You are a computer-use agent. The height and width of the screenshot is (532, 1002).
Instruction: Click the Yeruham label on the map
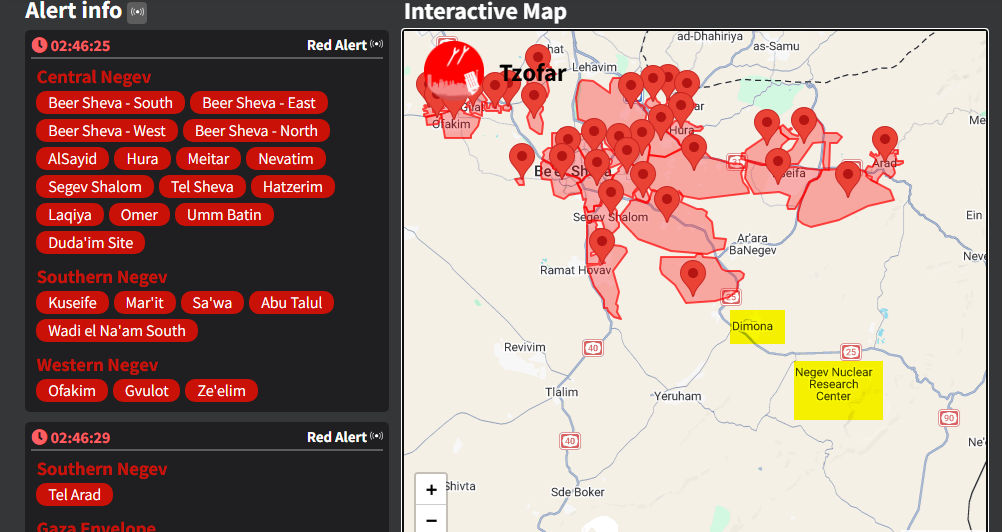click(677, 396)
